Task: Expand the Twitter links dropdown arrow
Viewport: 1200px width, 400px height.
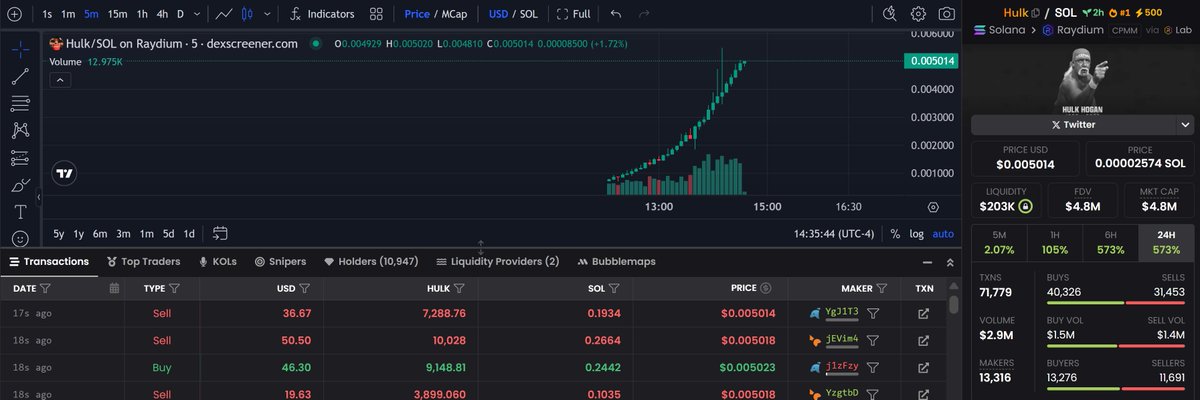Action: coord(1185,125)
